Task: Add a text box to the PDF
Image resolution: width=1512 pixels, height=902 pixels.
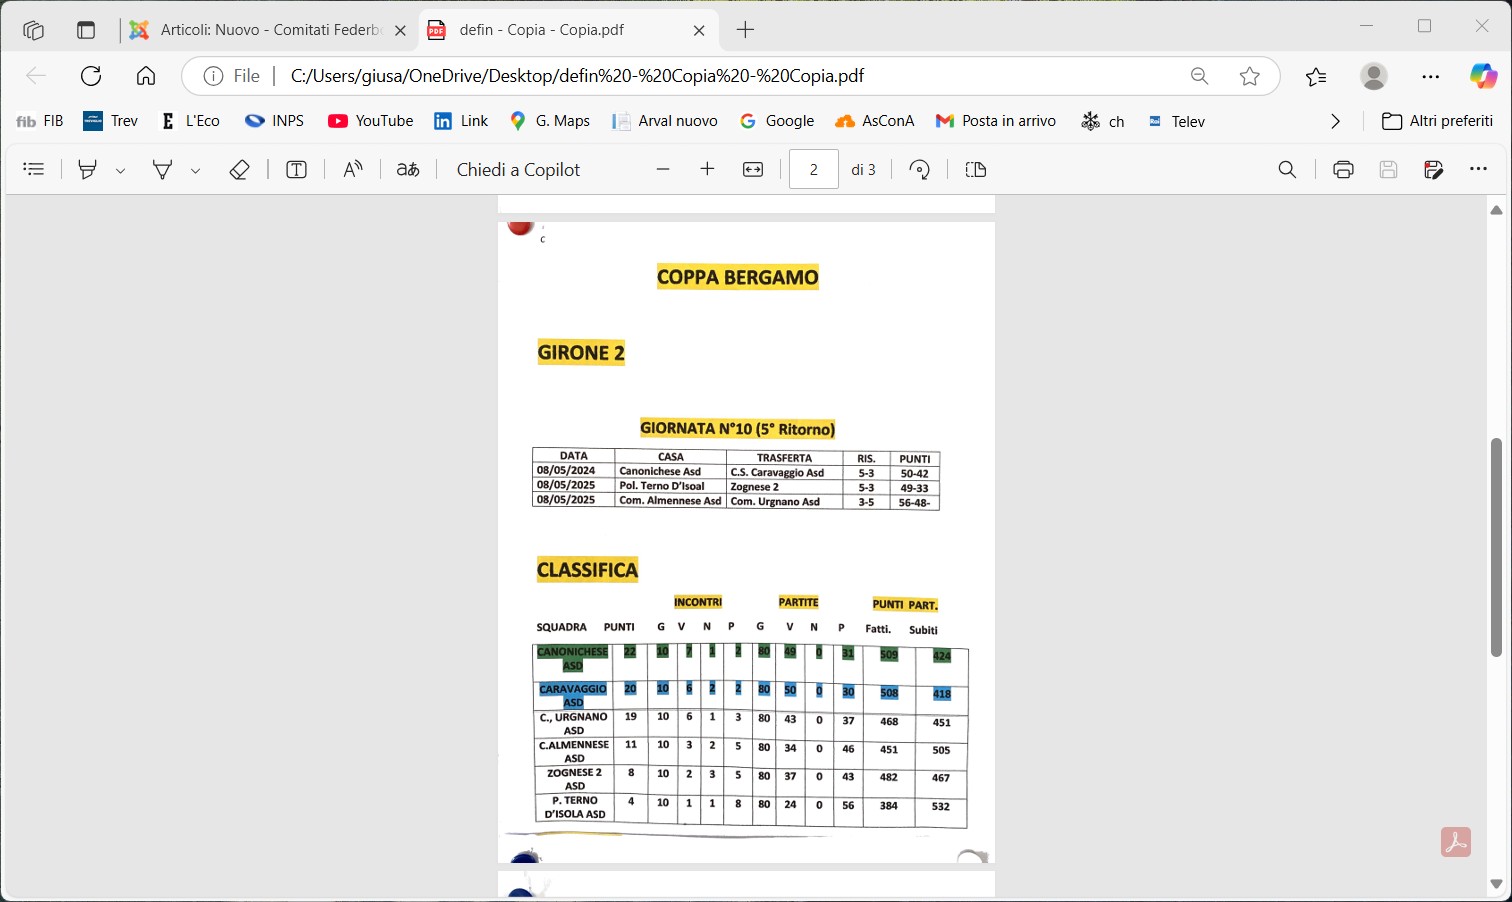Action: point(296,170)
